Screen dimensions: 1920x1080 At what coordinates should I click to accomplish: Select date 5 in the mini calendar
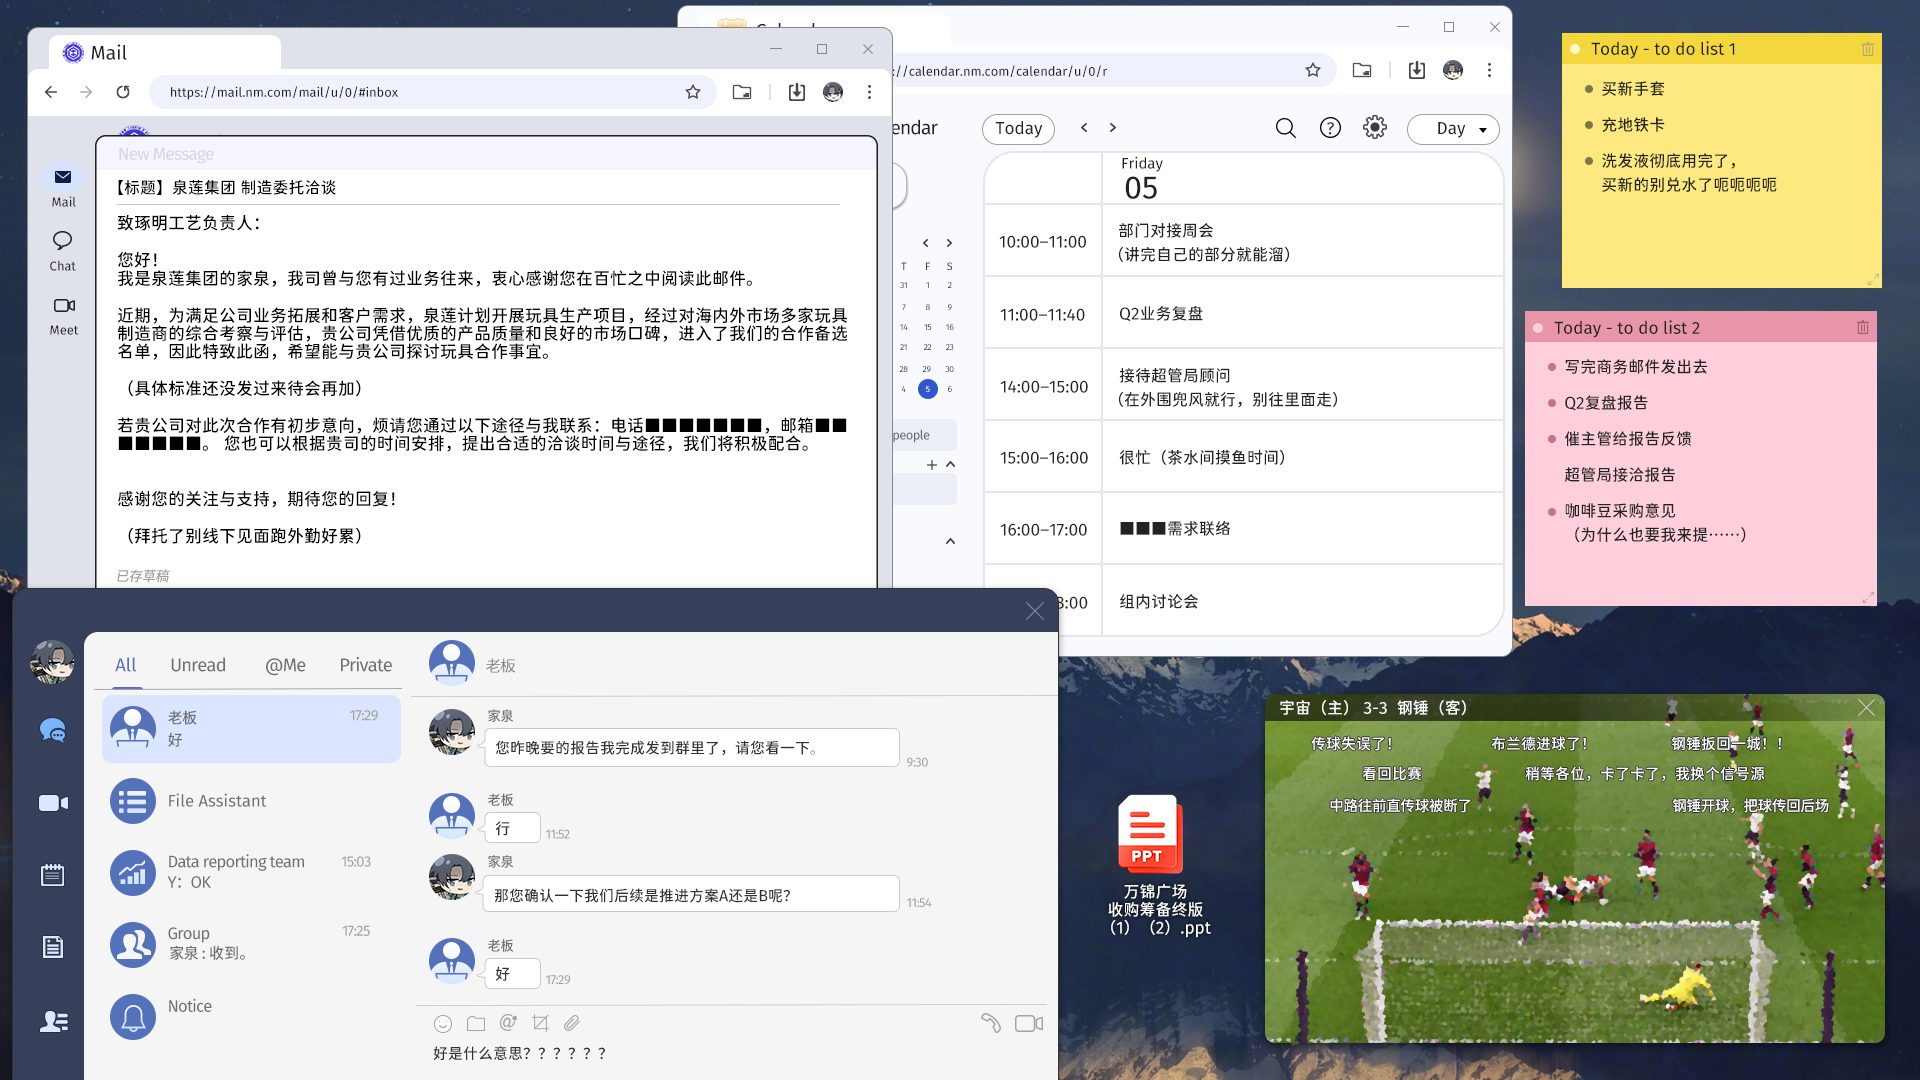tap(927, 389)
